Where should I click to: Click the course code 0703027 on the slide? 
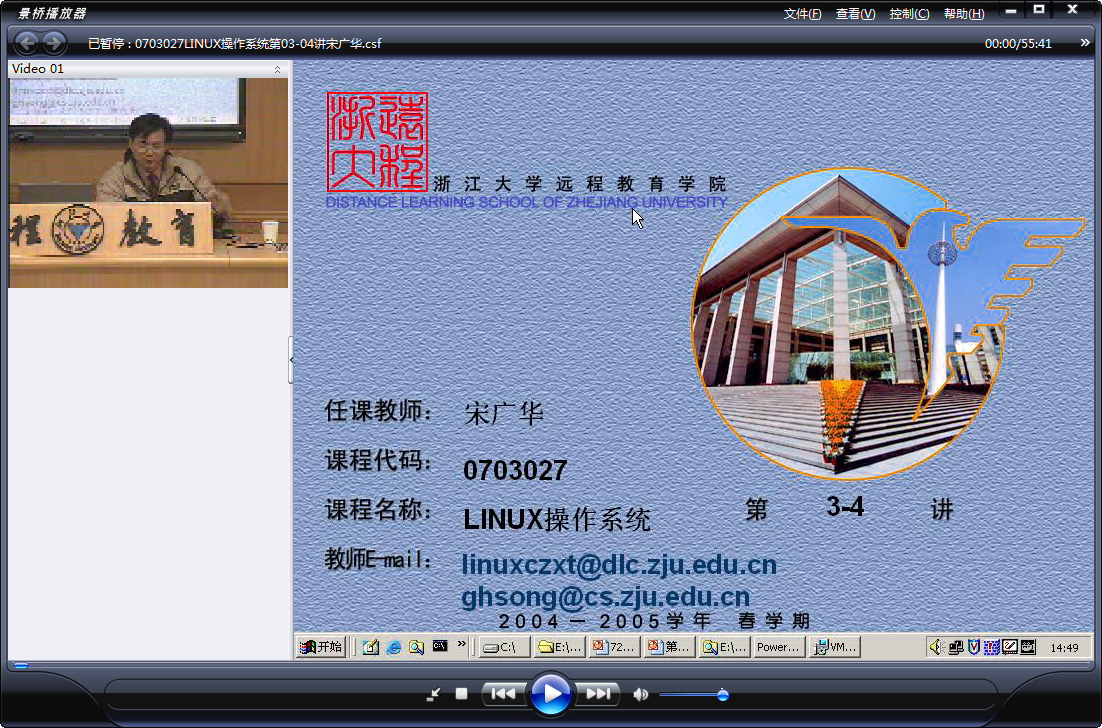tap(515, 471)
